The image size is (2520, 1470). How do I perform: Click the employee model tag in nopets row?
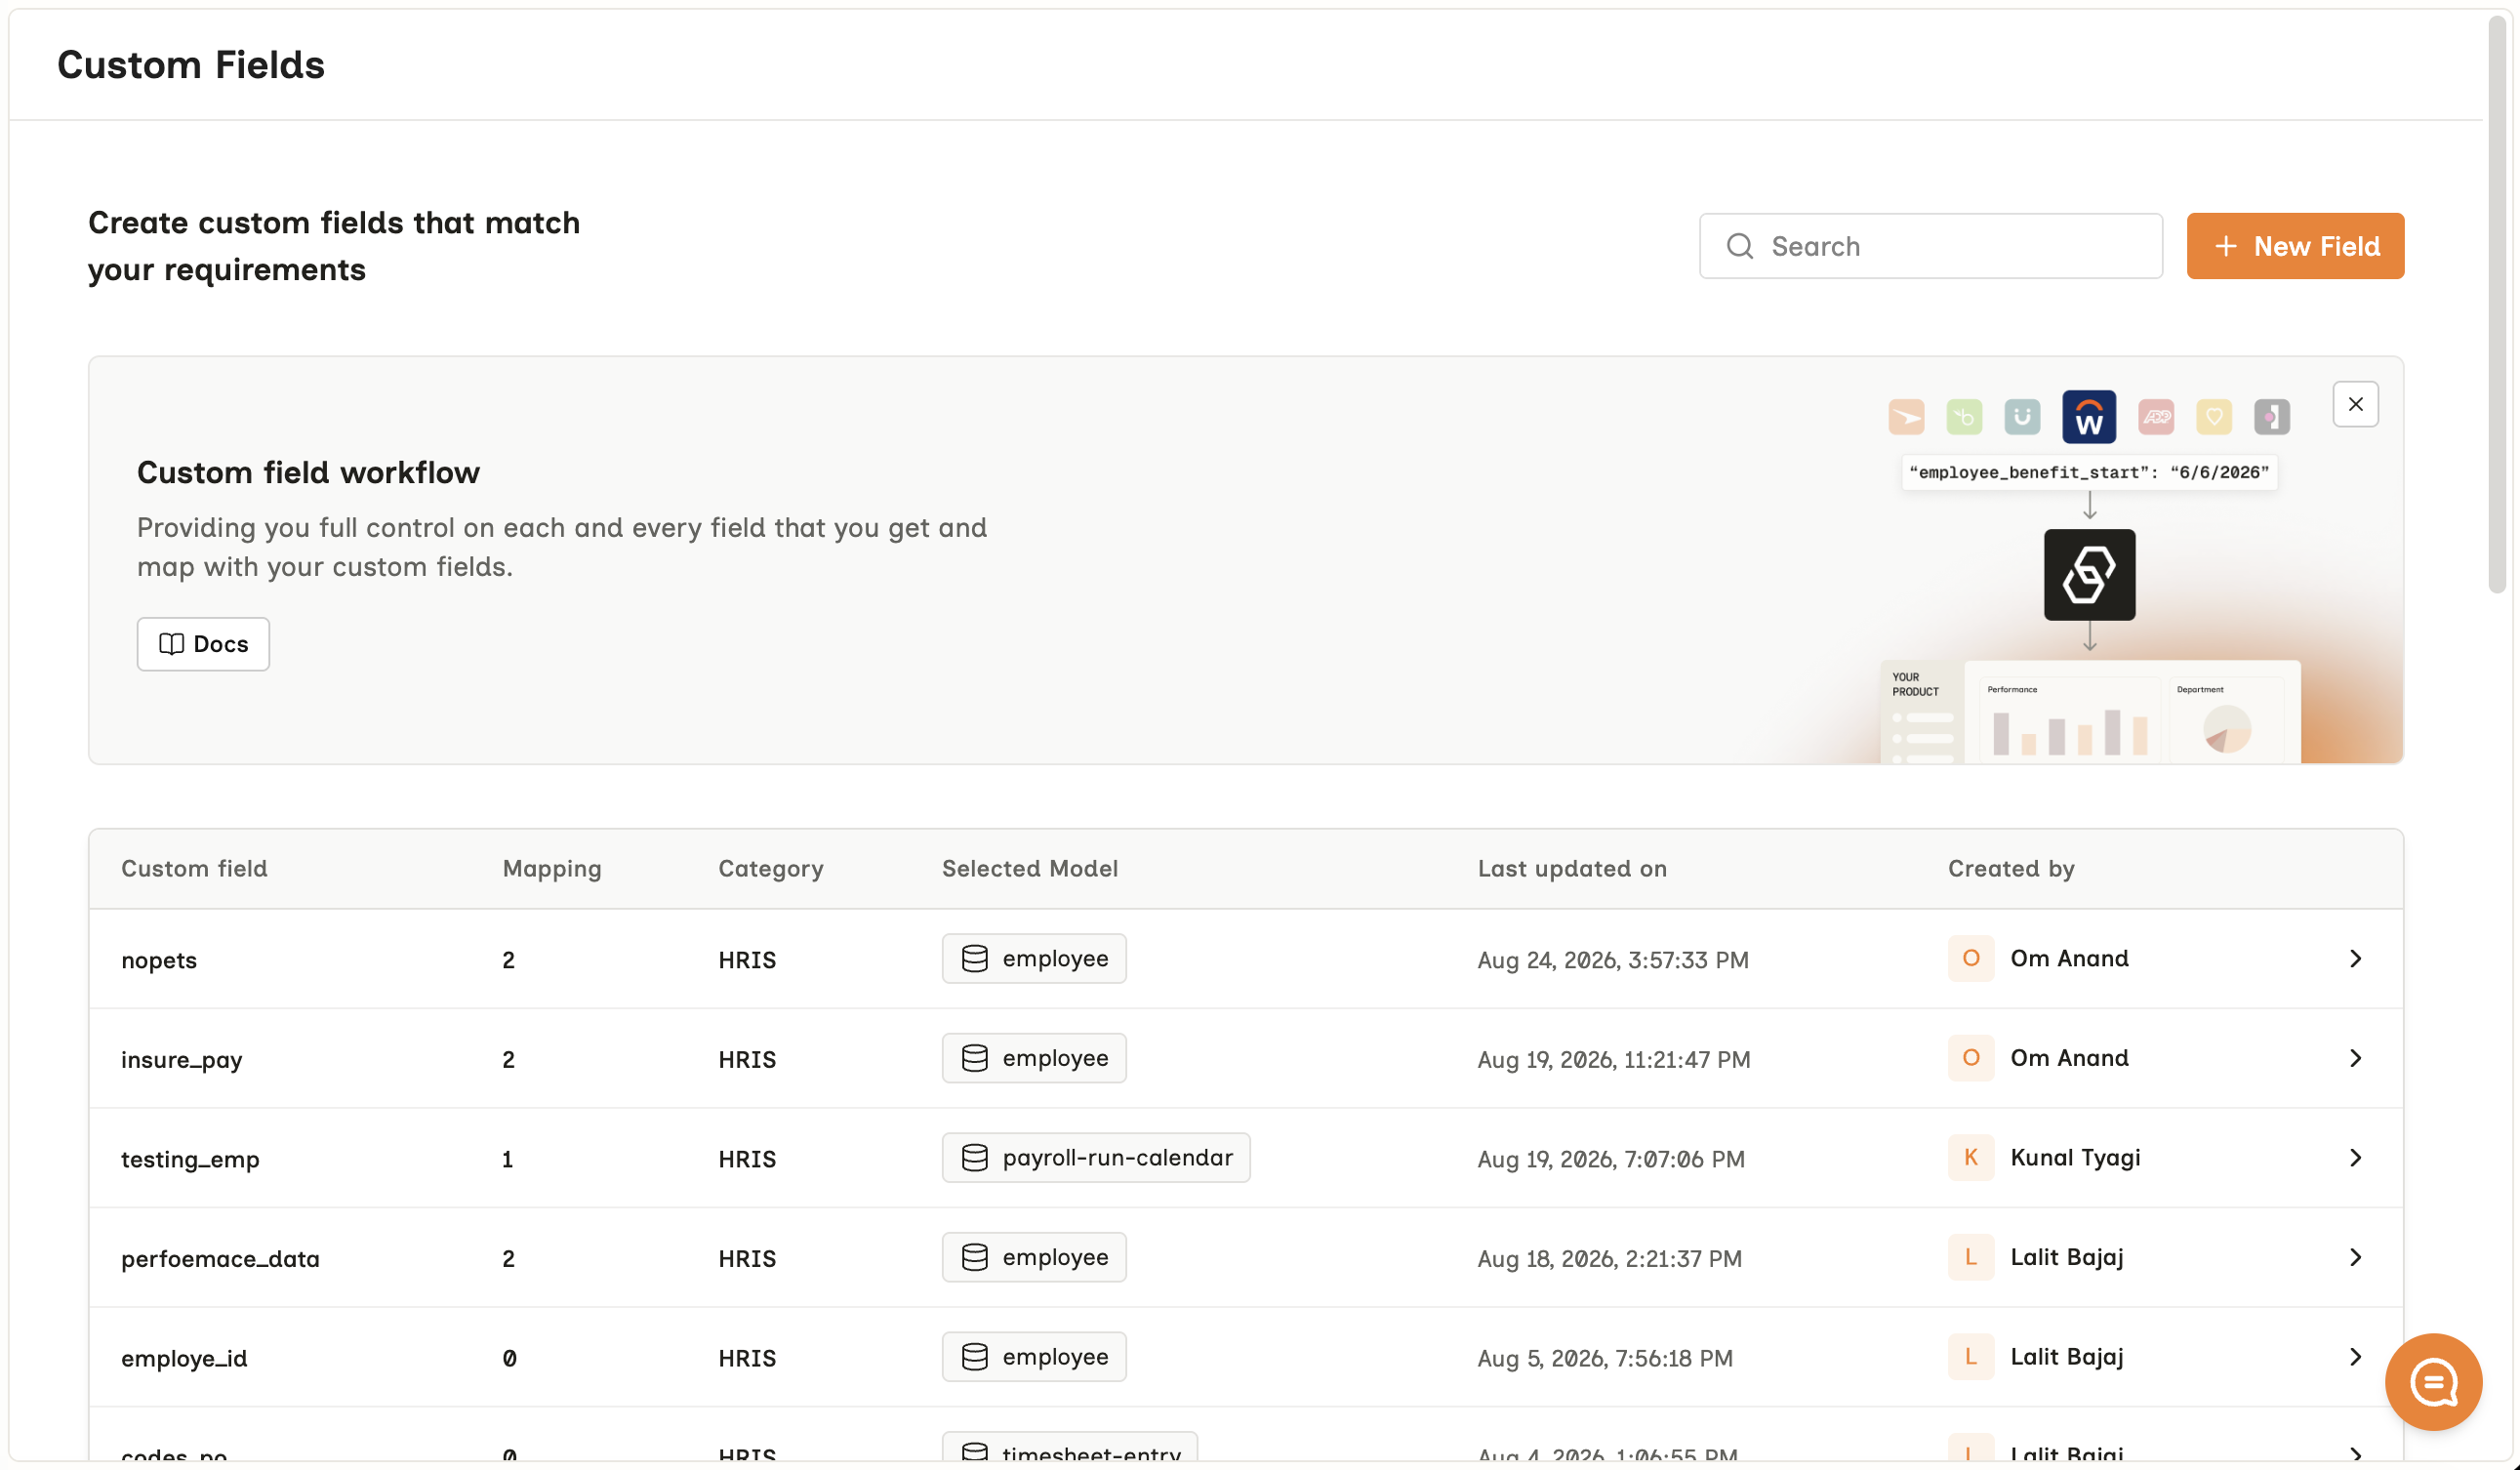point(1034,959)
